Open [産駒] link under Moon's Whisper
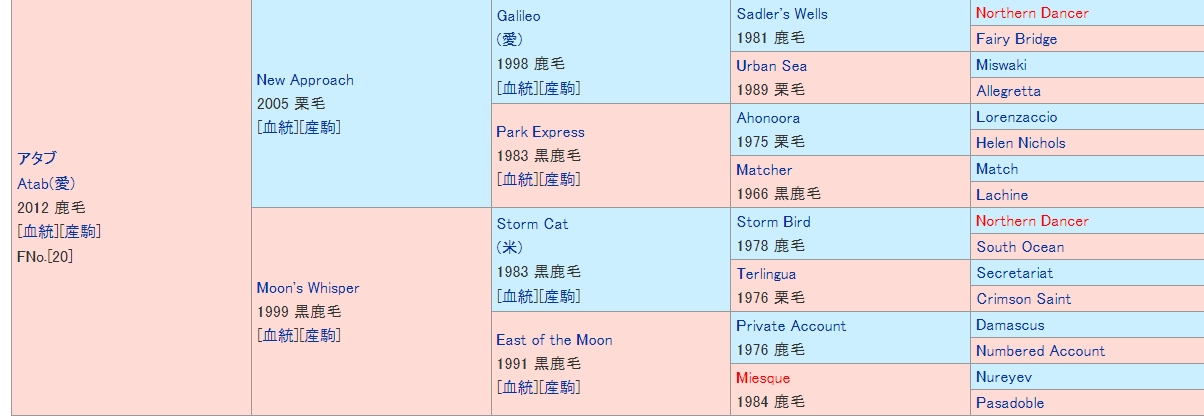 point(320,335)
